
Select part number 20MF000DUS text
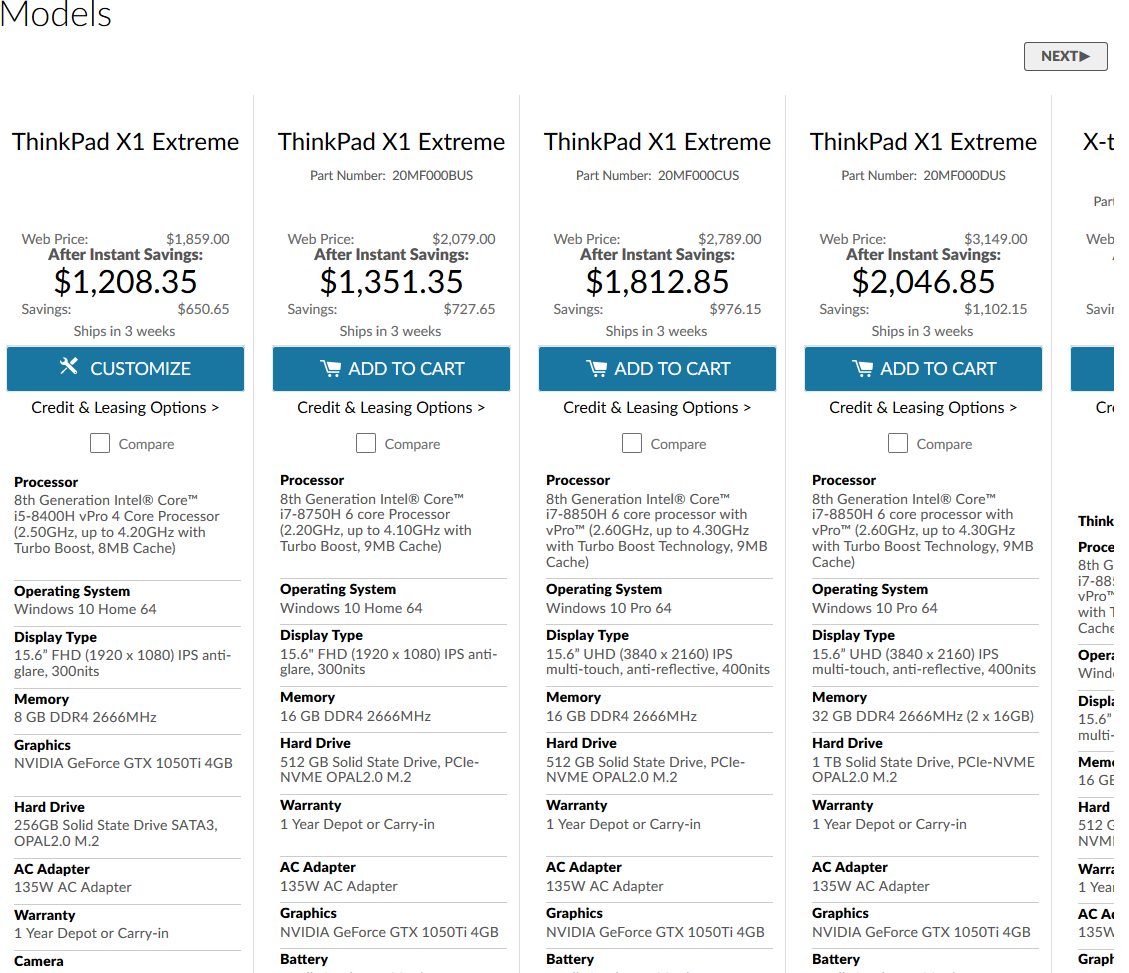tap(964, 176)
